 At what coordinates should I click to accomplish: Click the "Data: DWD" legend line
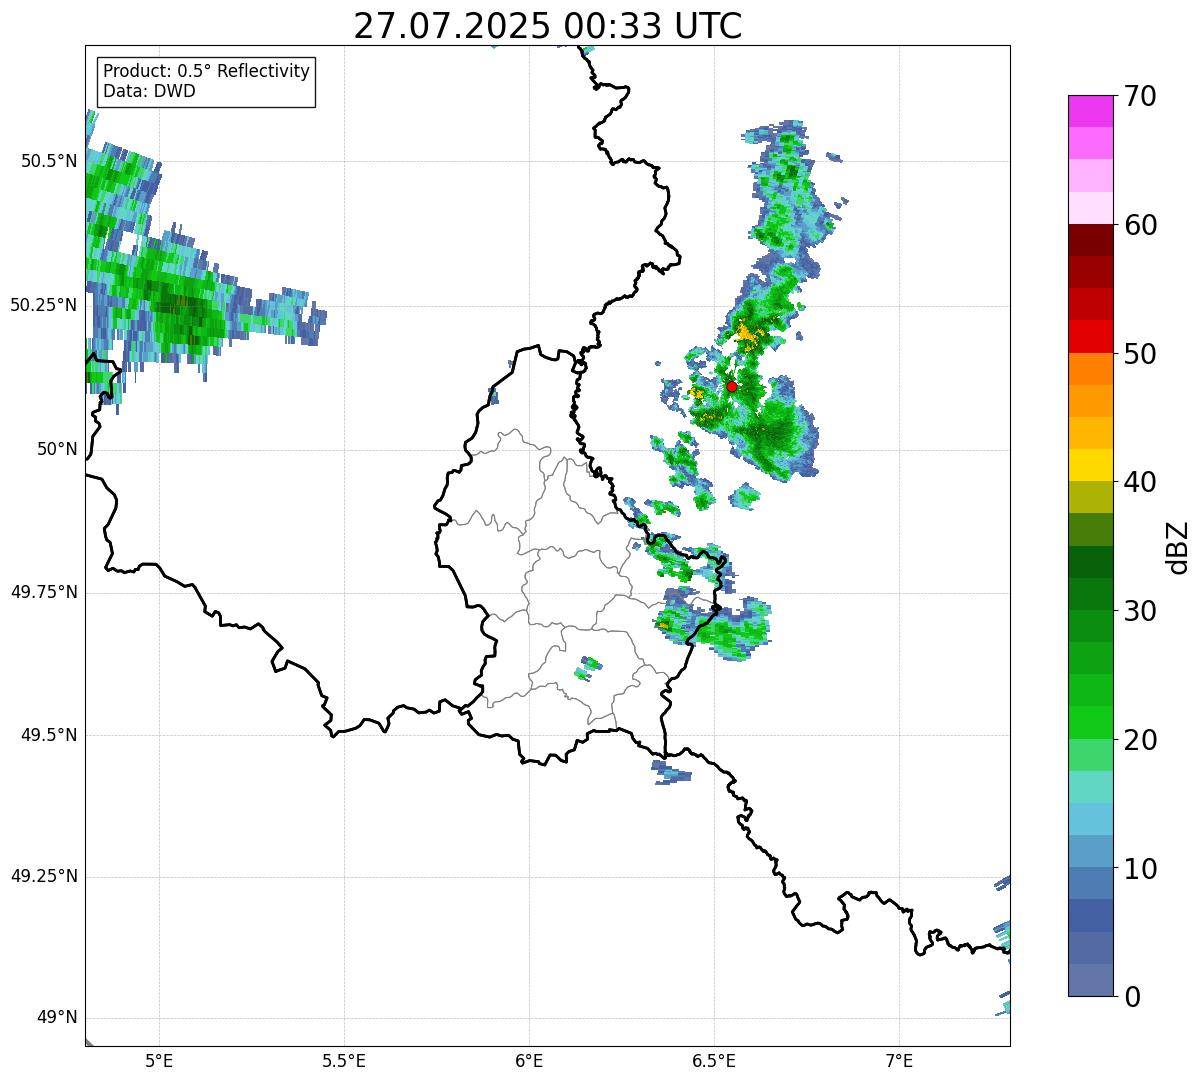[x=150, y=91]
